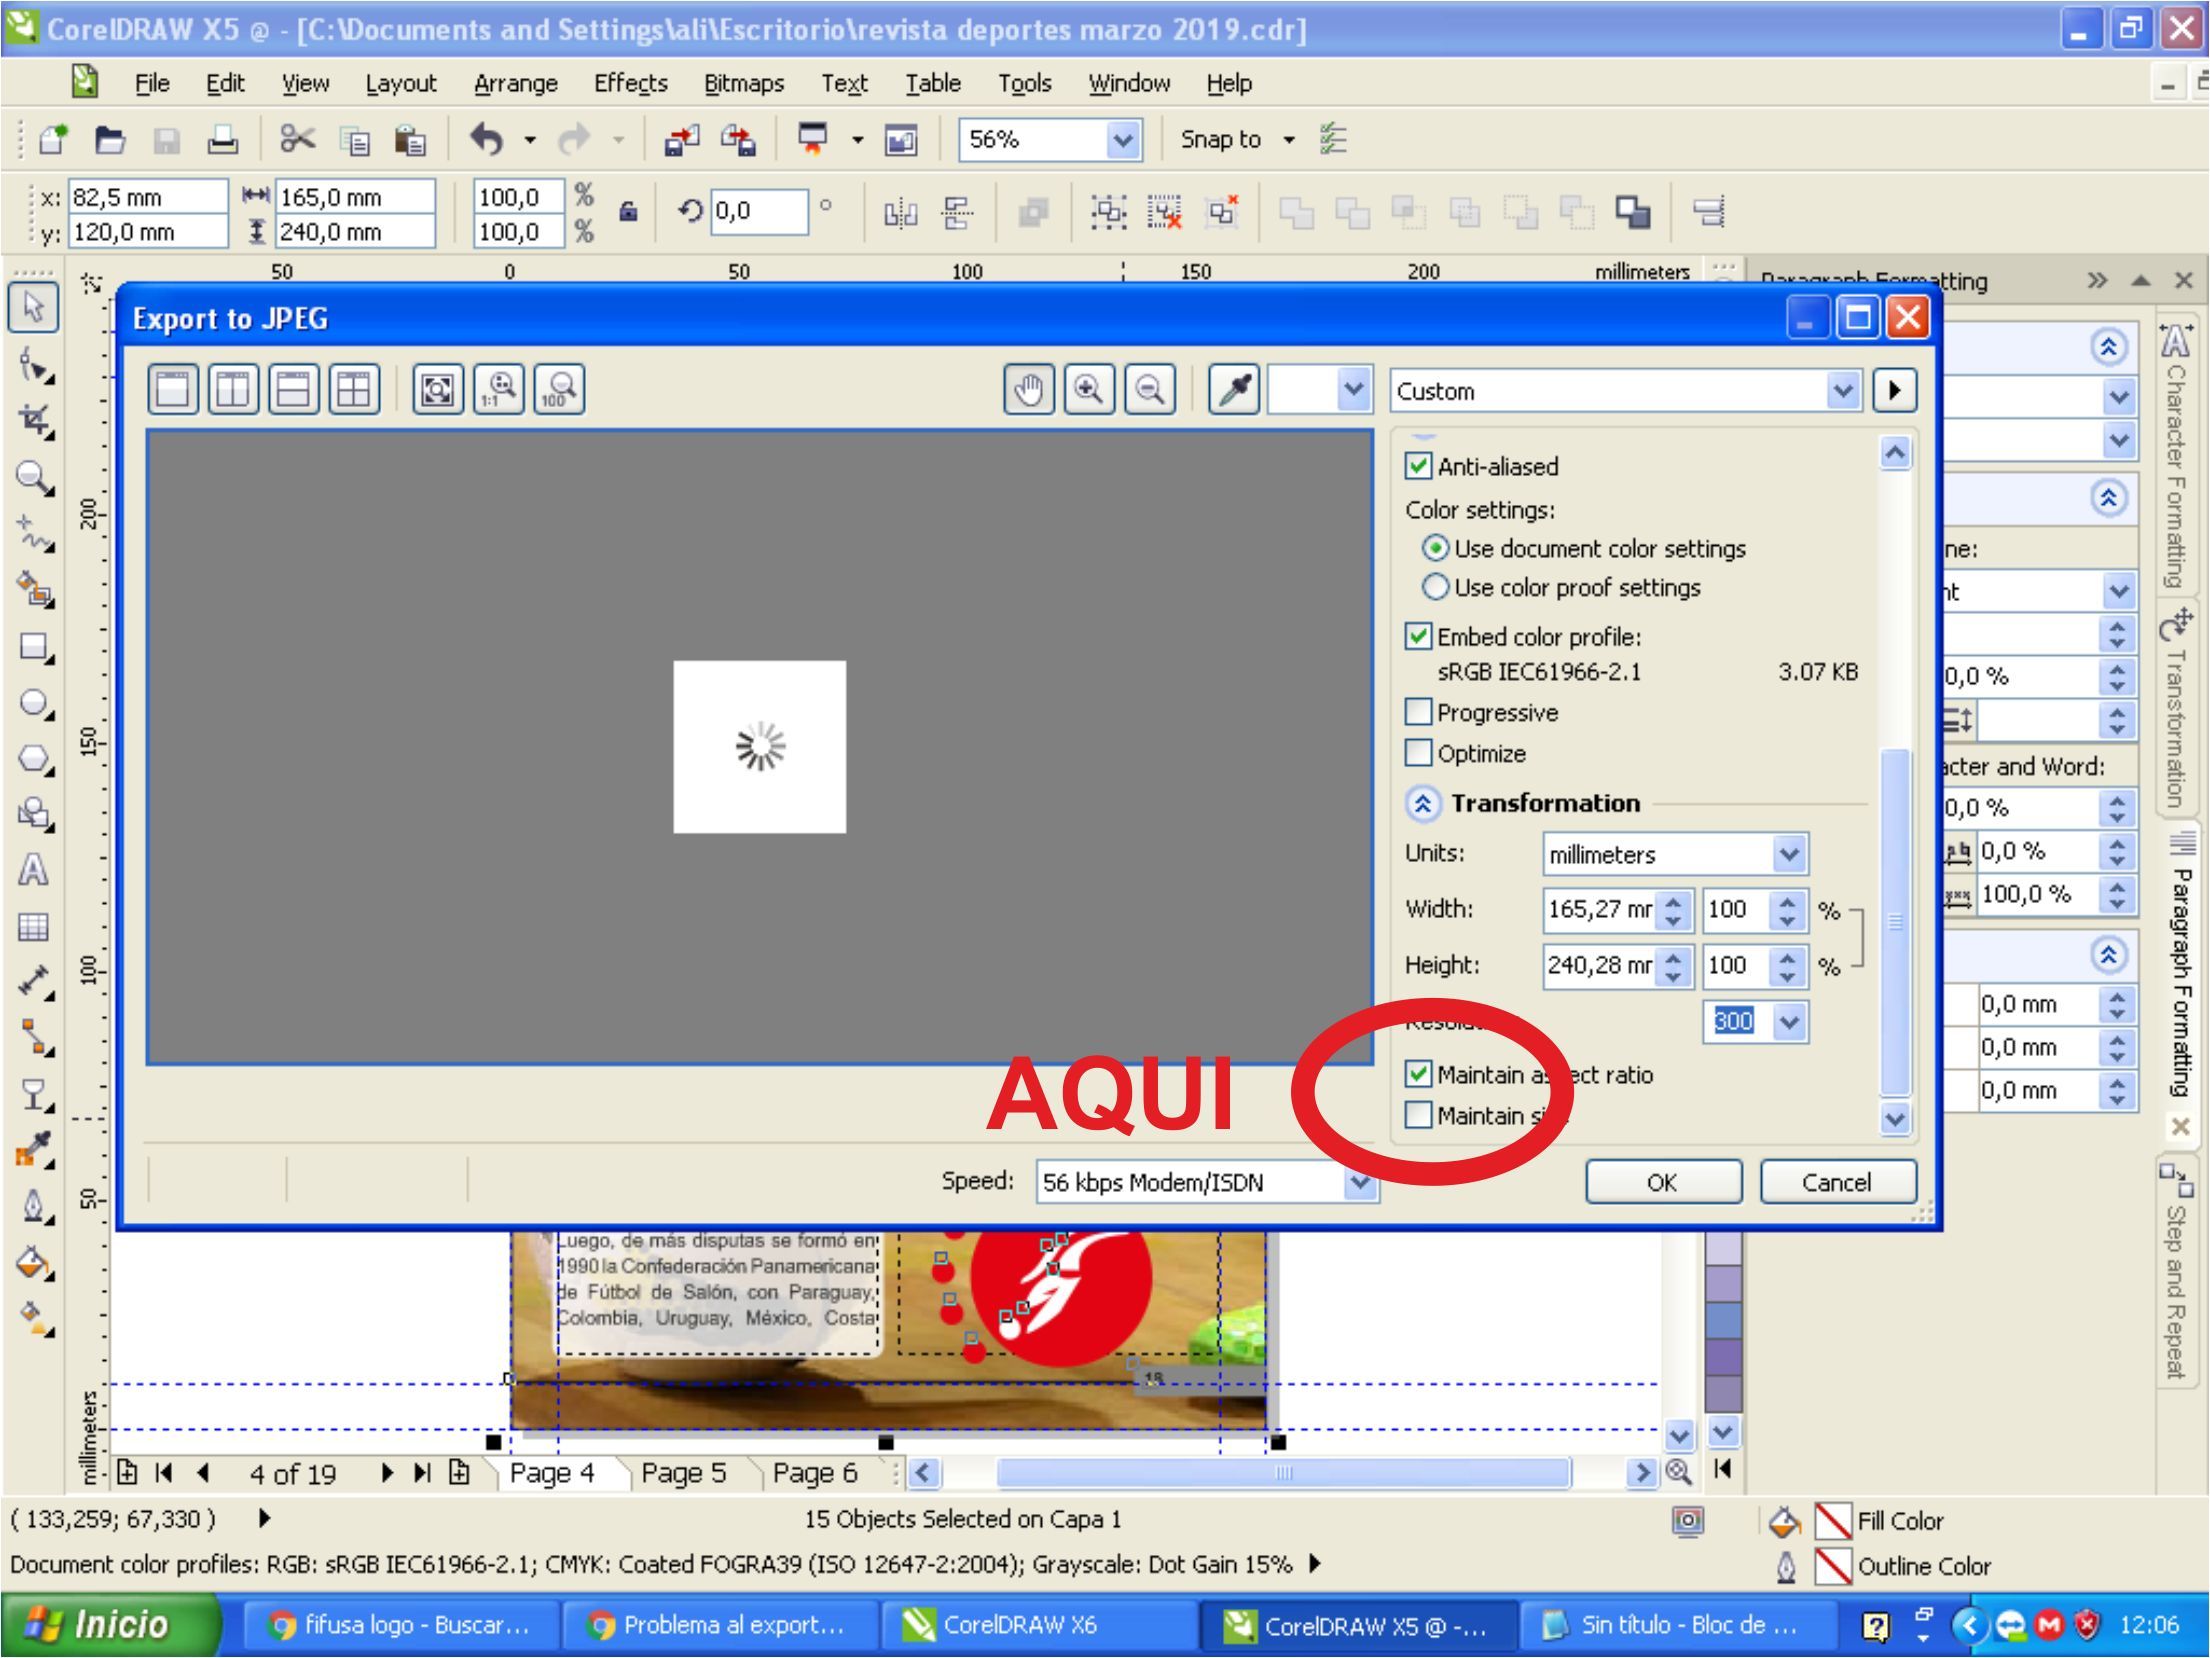
Task: Open the Effects menu
Action: (630, 83)
